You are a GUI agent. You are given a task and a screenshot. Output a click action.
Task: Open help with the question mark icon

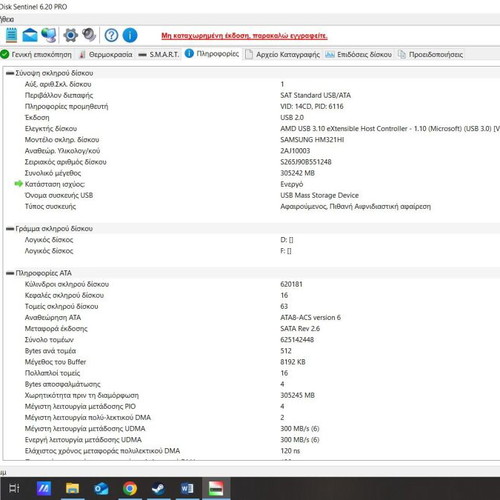(111, 35)
